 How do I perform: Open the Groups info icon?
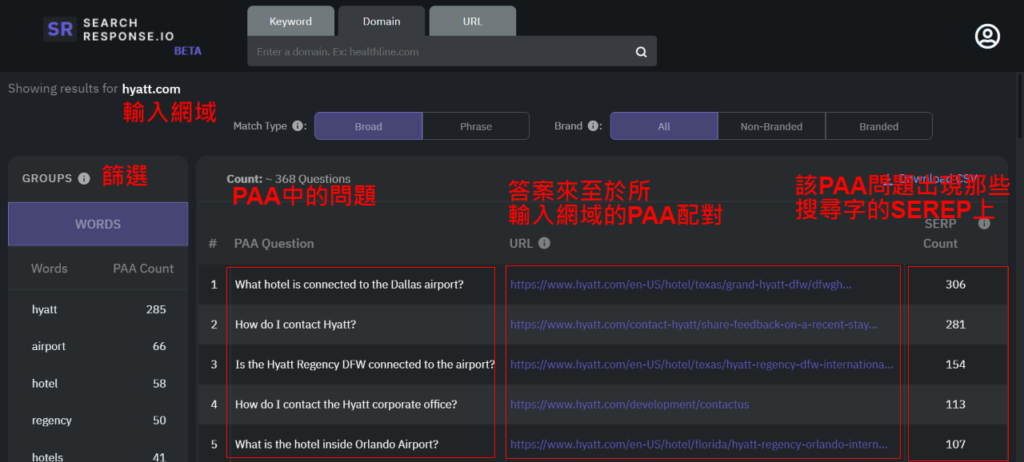click(x=84, y=178)
